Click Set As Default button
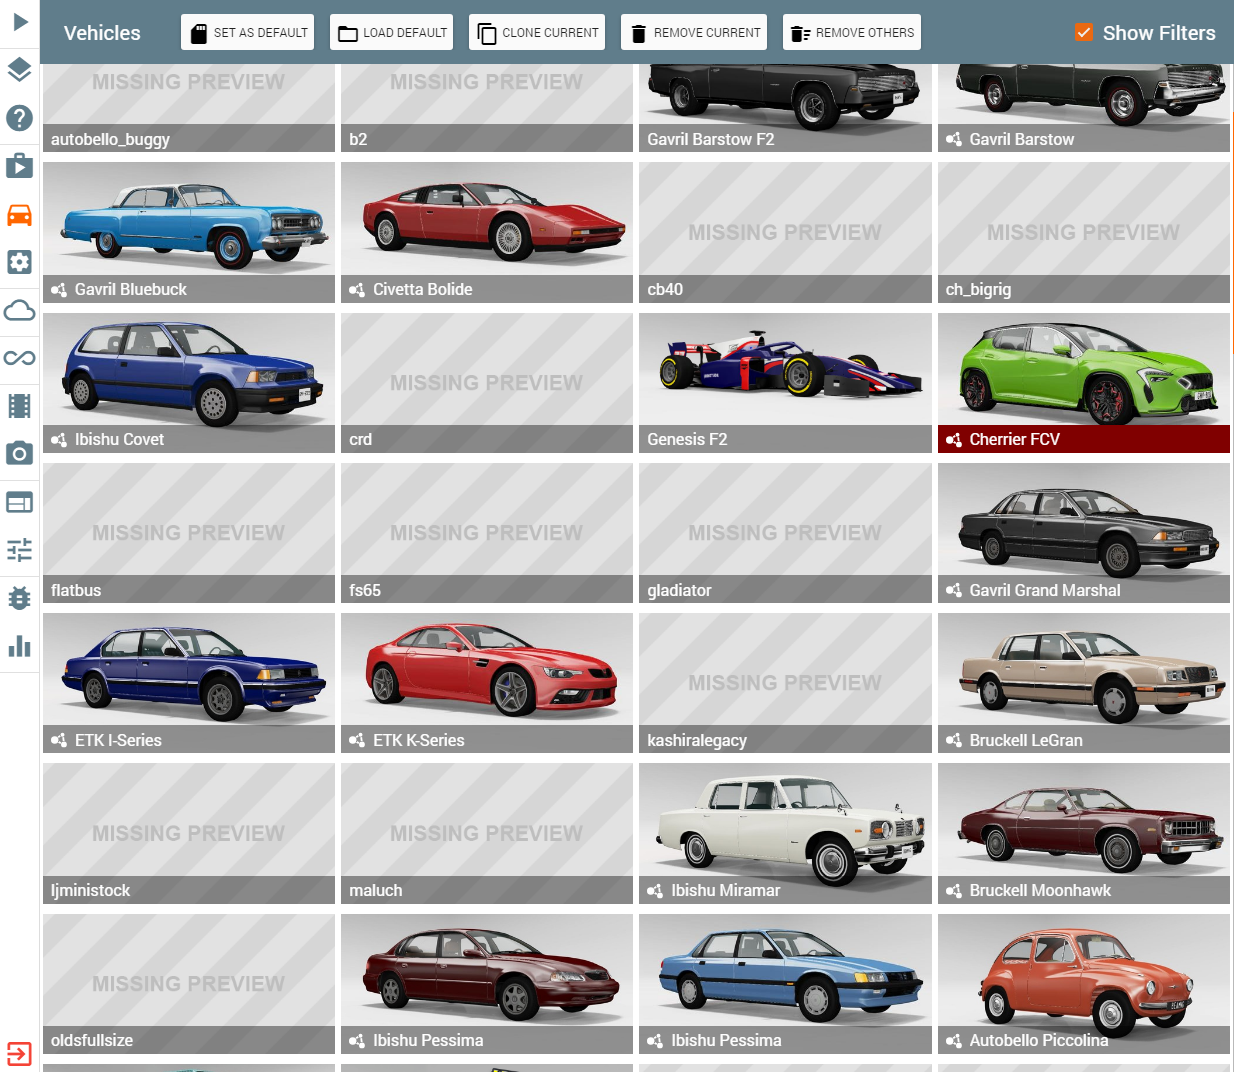Screen dimensions: 1234x1072 point(247,32)
